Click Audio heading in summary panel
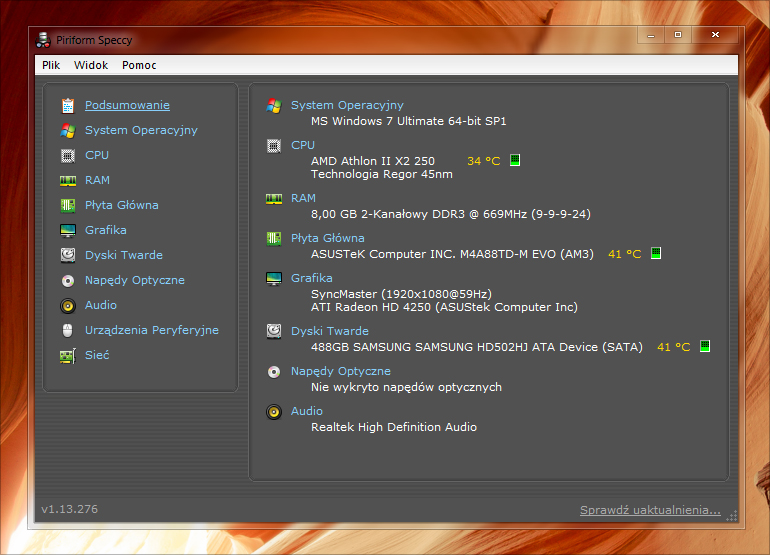The height and width of the screenshot is (555, 770). pos(306,411)
